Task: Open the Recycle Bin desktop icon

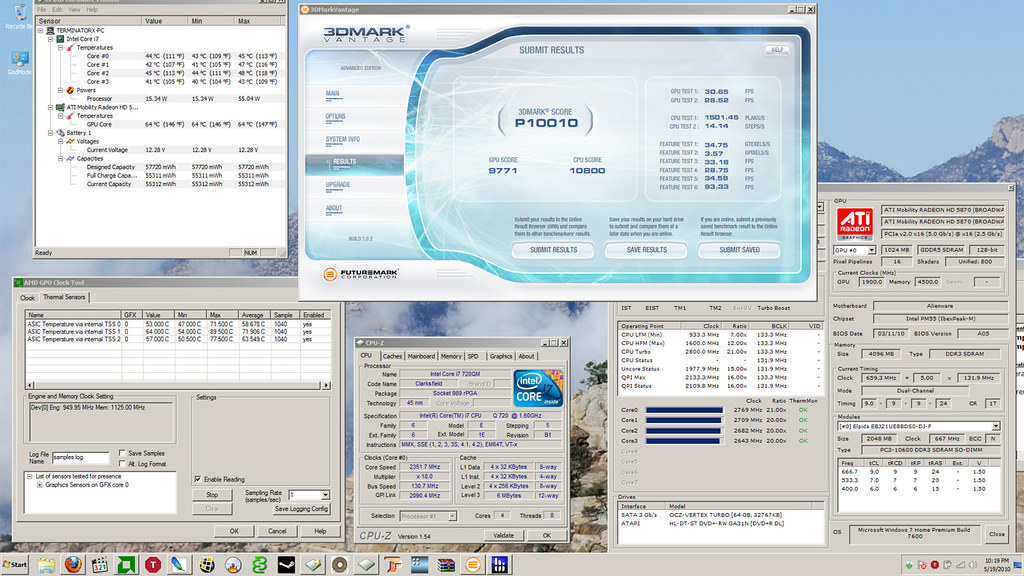Action: (x=19, y=15)
